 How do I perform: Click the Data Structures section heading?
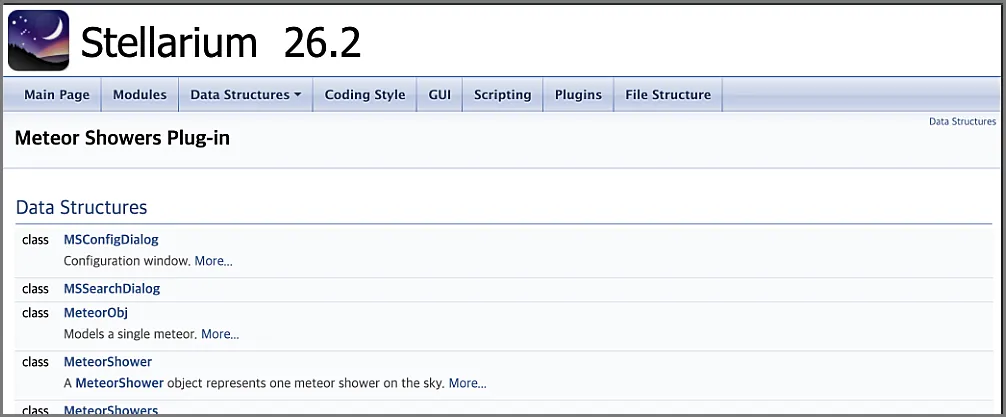tap(81, 207)
